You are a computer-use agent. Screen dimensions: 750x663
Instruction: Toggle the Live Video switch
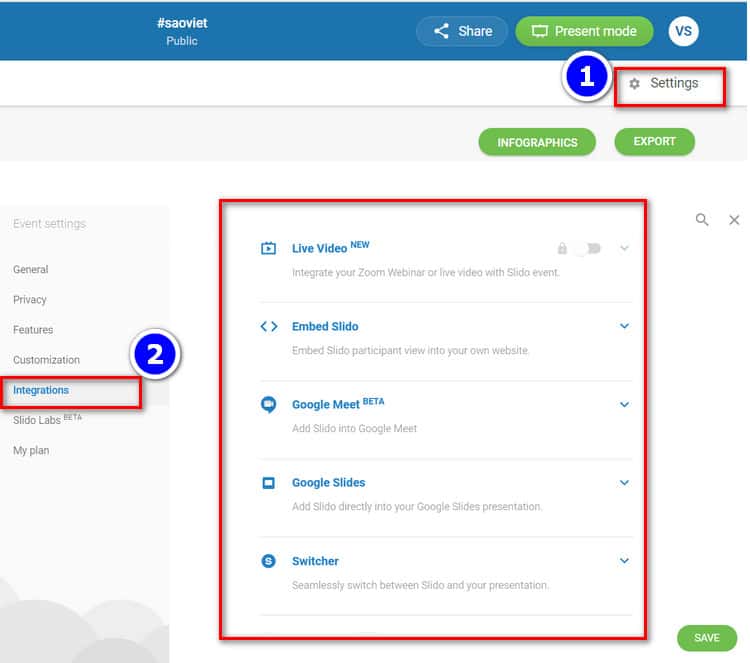(587, 249)
